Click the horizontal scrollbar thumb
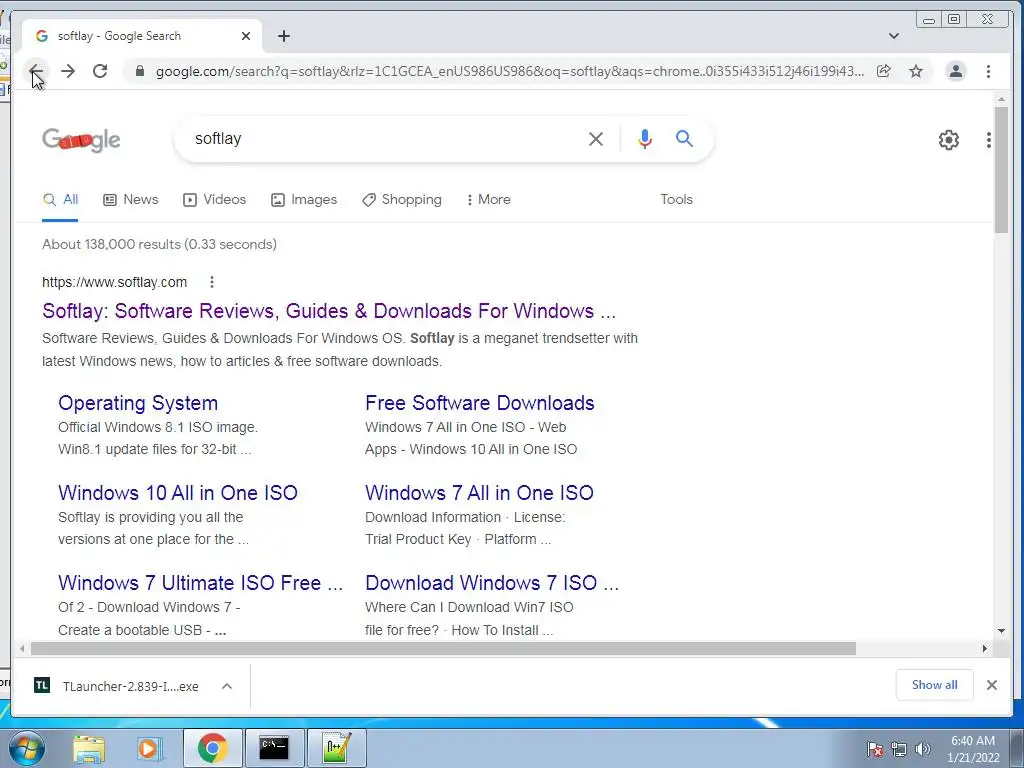The height and width of the screenshot is (768, 1024). (443, 648)
